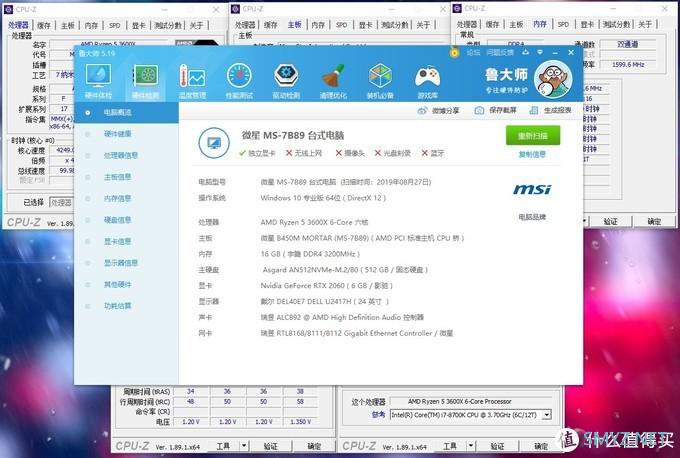Open 装机必备 essential software cube icon
This screenshot has height=458, width=680.
coord(380,81)
